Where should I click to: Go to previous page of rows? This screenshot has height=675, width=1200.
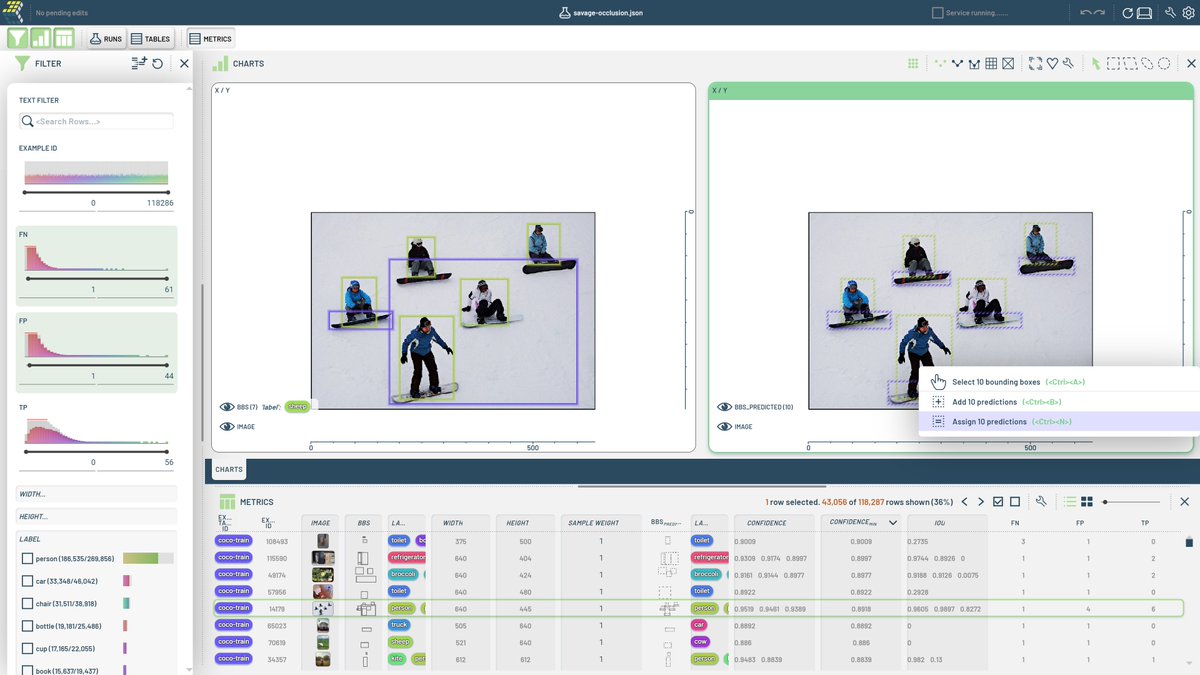(965, 502)
